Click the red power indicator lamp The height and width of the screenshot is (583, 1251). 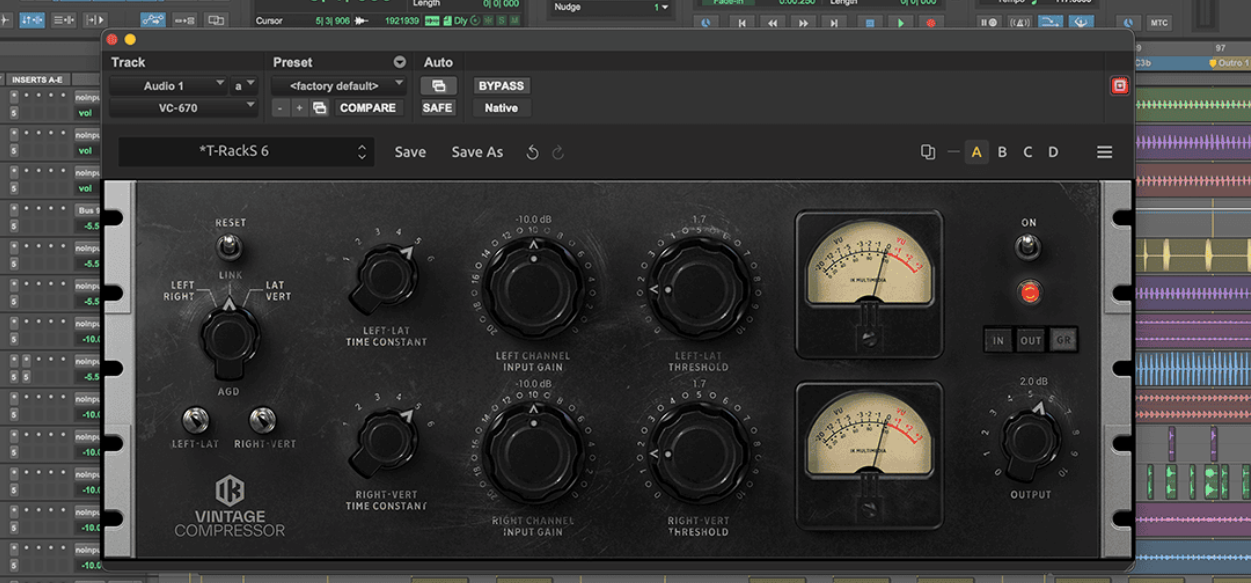coord(1028,293)
